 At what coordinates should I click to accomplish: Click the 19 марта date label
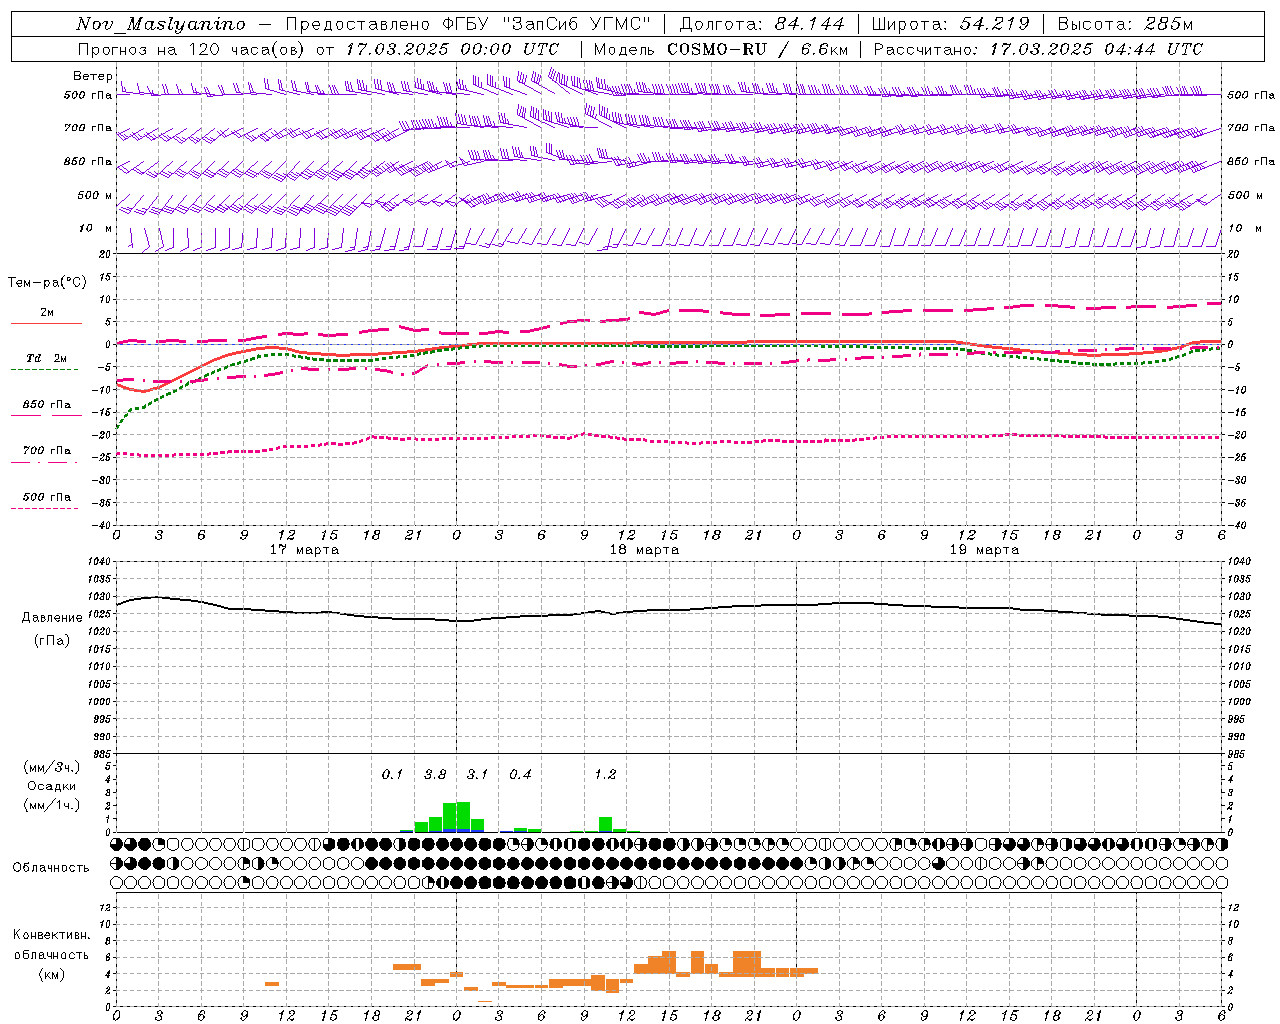point(984,550)
